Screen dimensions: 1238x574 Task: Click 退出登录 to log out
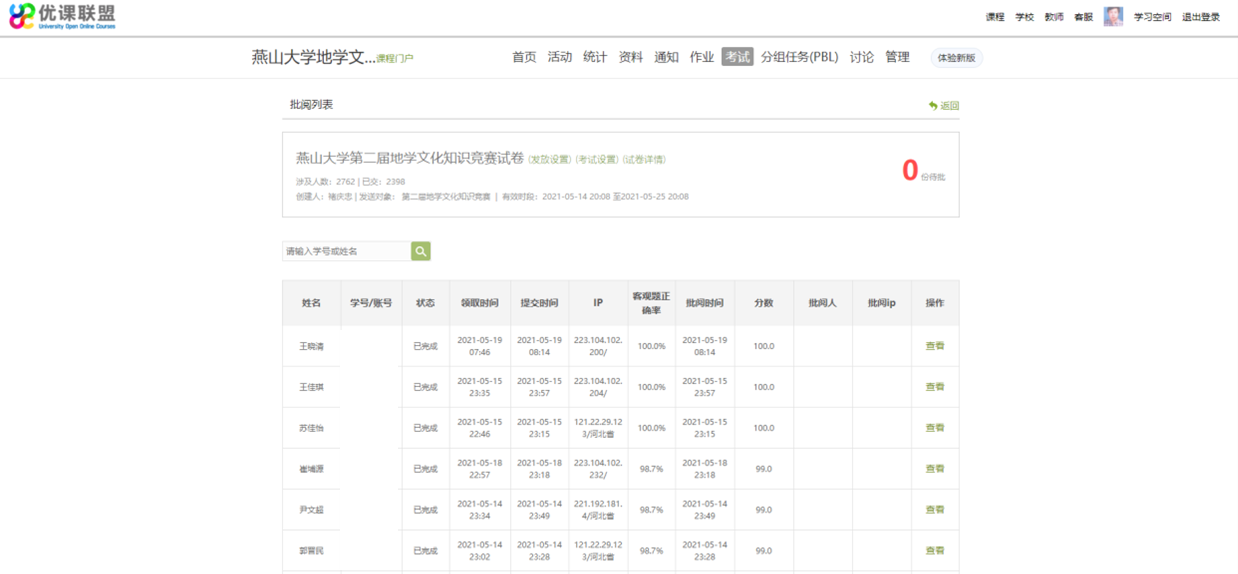(x=1200, y=17)
